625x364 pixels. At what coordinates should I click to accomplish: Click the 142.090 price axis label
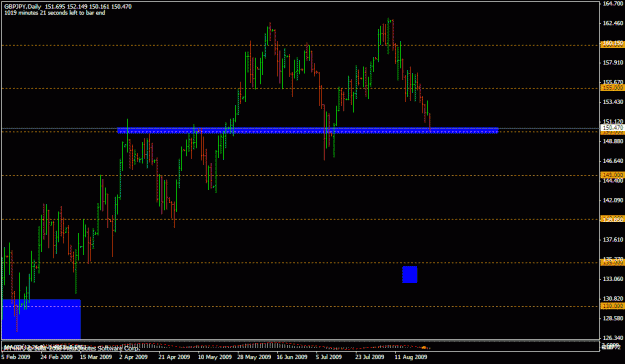pos(613,200)
